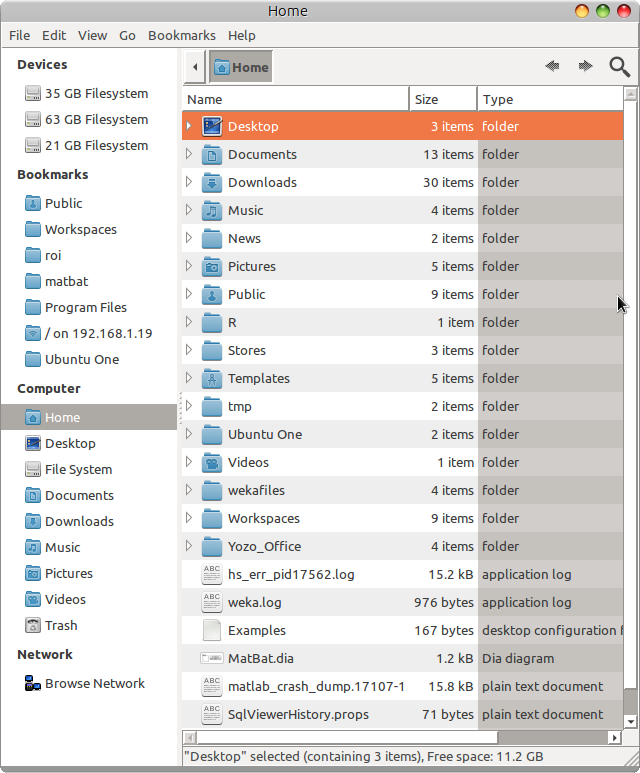
Task: Go back with the left arrow icon
Action: (552, 66)
